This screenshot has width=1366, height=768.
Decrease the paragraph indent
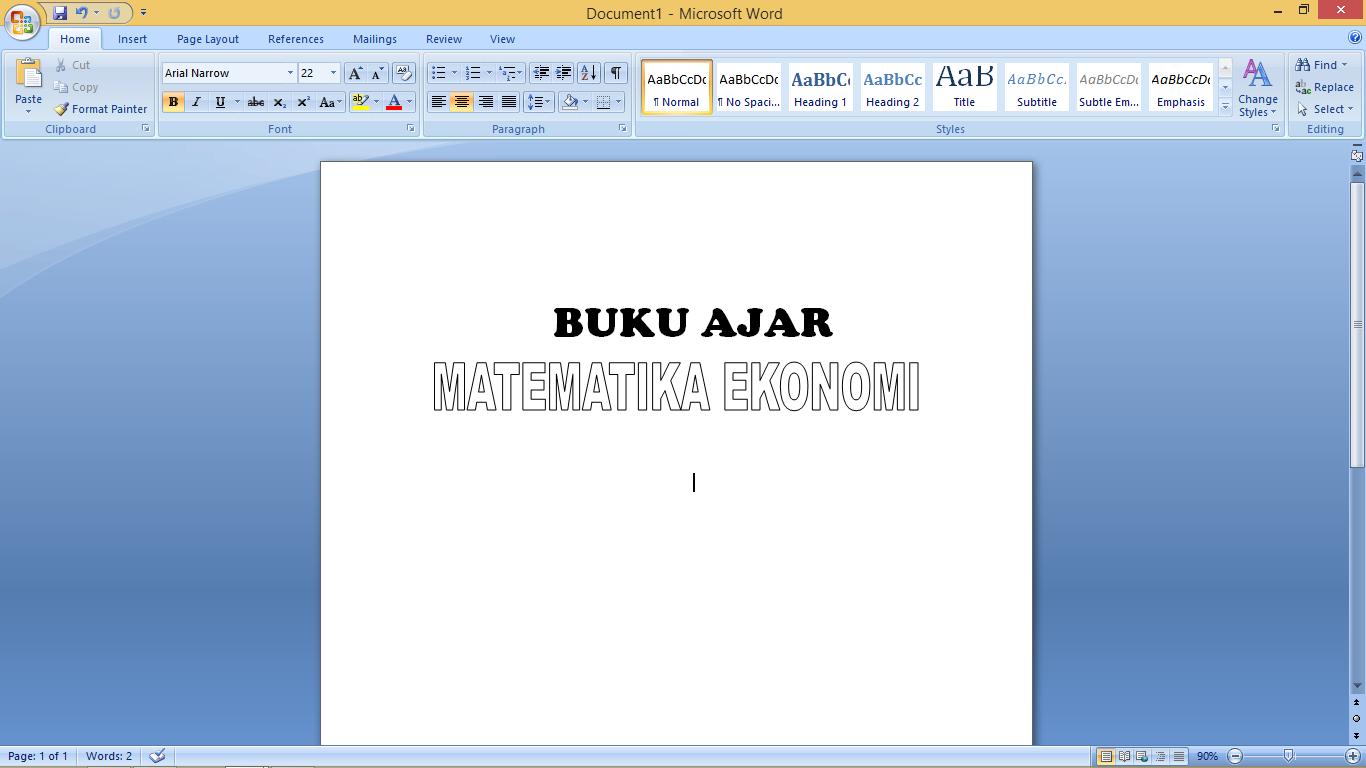(541, 73)
